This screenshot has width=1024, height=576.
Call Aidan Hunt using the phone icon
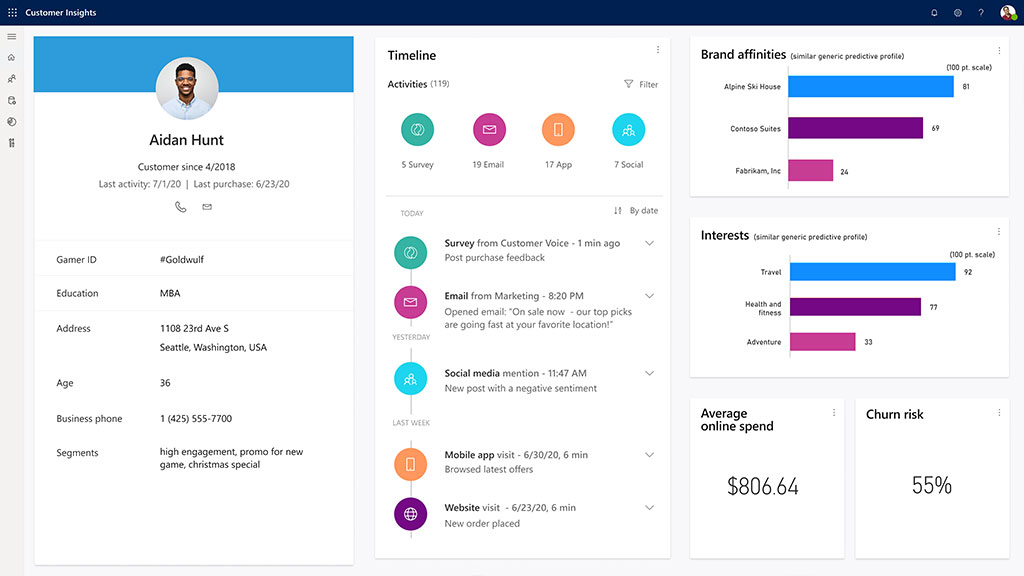(x=180, y=207)
